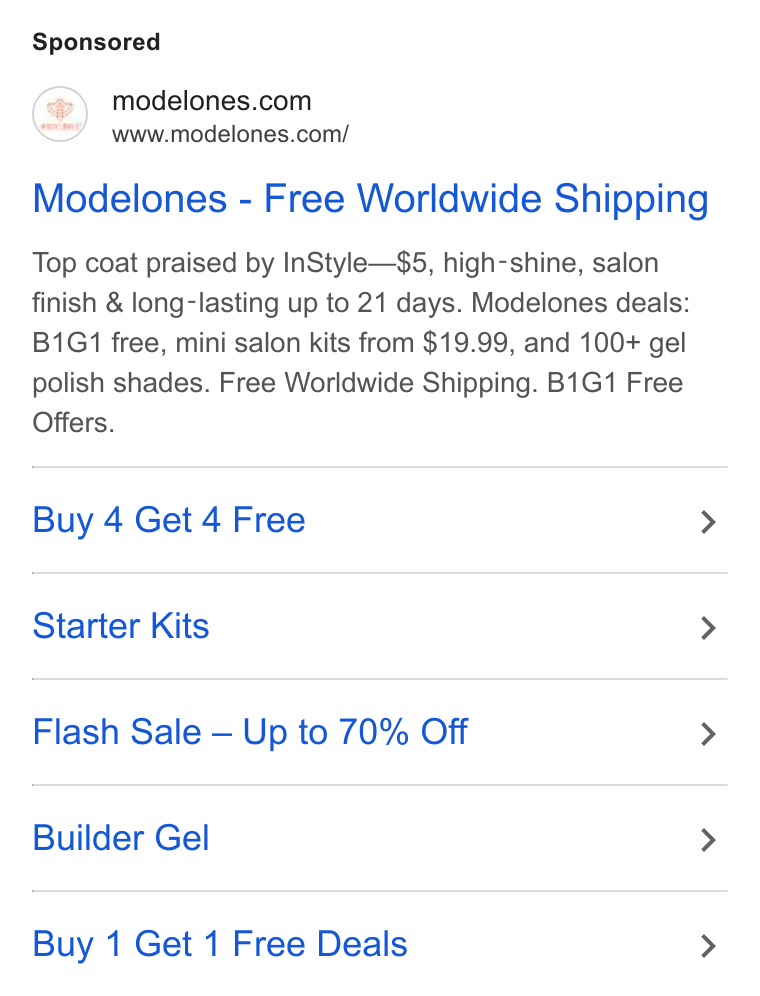Open the Starter Kits sitelink
The height and width of the screenshot is (996, 760).
121,626
